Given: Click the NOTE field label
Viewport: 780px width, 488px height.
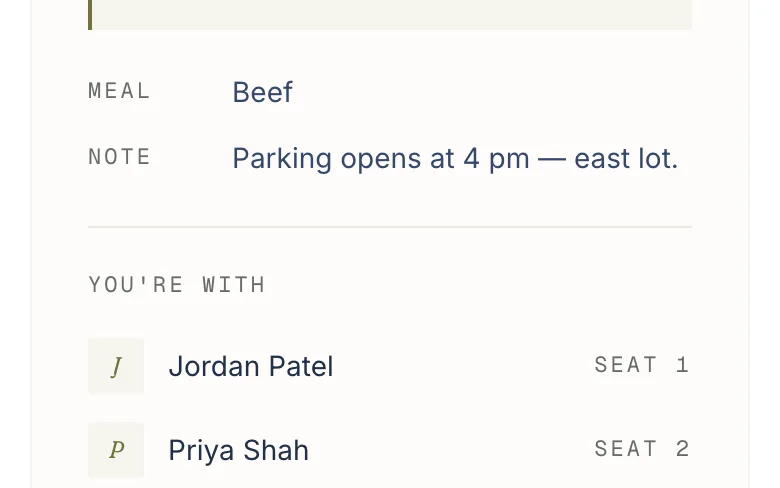Looking at the screenshot, I should 119,157.
